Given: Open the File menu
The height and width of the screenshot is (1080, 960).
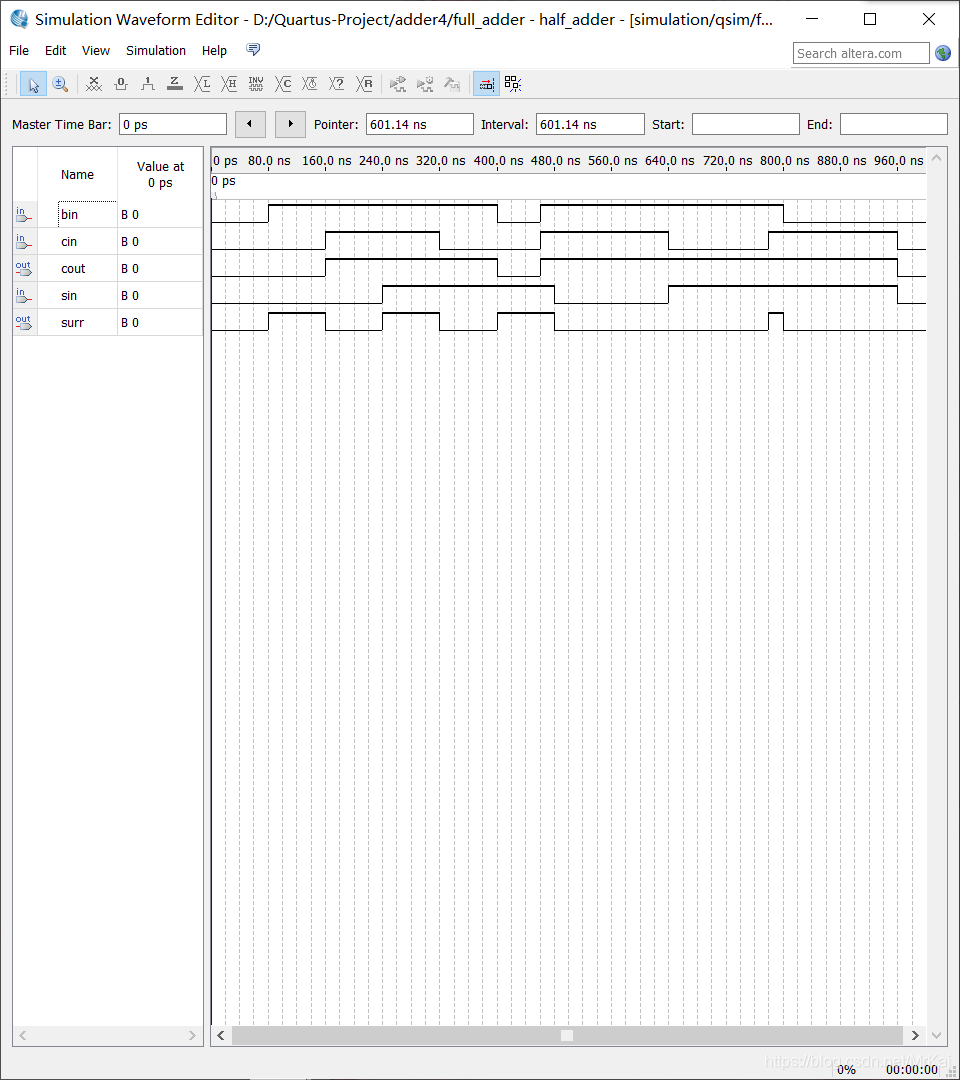Looking at the screenshot, I should tap(19, 50).
